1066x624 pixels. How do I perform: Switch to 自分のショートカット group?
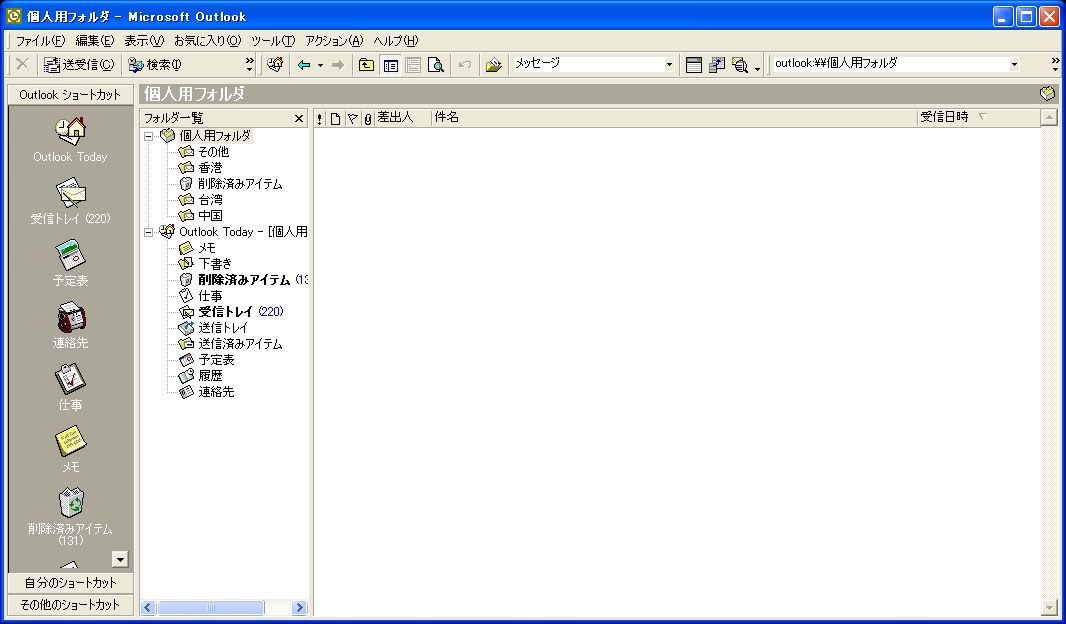[70, 582]
